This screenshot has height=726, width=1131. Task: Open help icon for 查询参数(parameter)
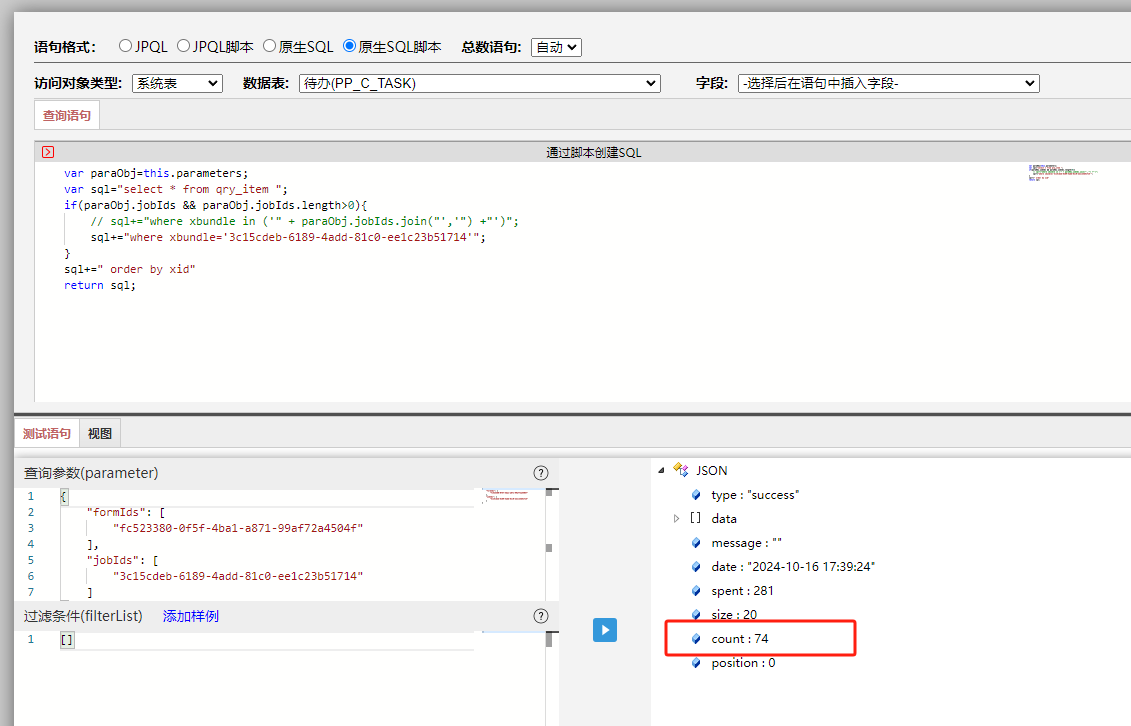coord(540,473)
